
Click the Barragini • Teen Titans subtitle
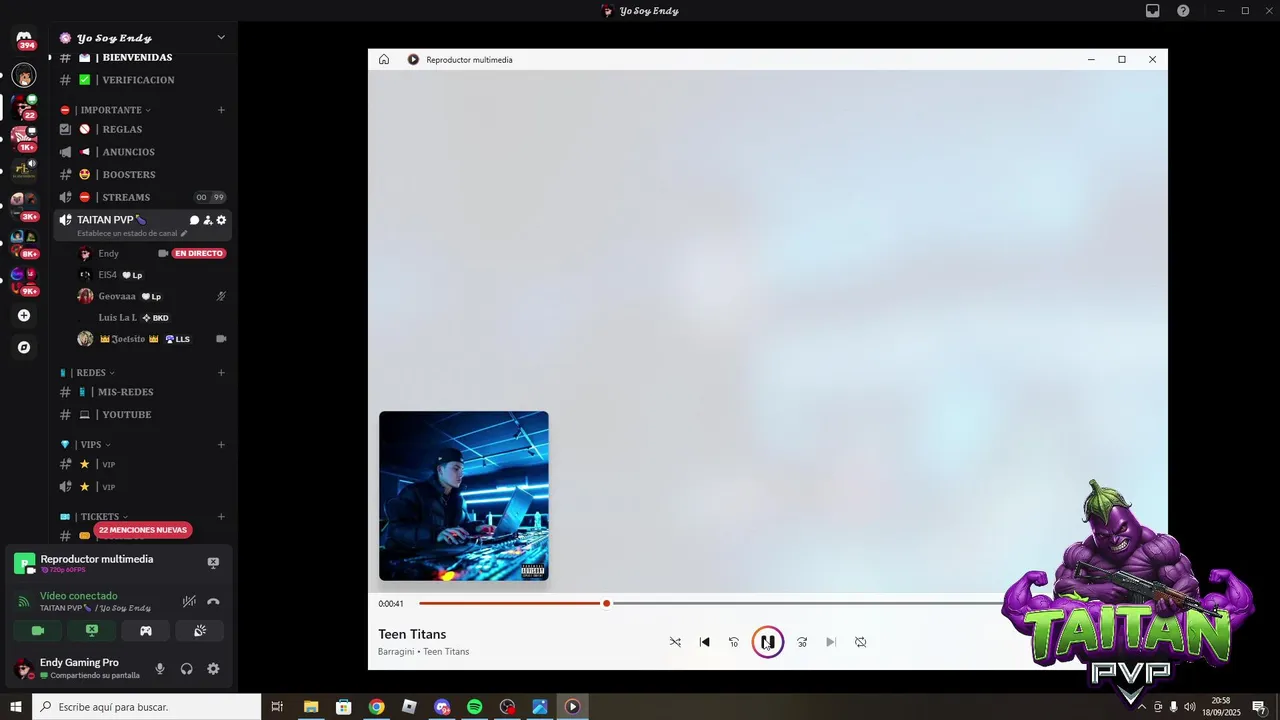tap(423, 652)
